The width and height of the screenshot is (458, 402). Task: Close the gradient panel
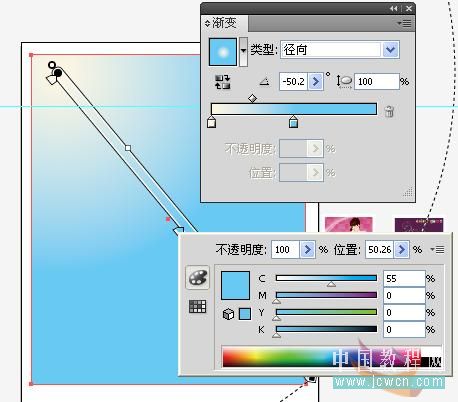click(409, 9)
